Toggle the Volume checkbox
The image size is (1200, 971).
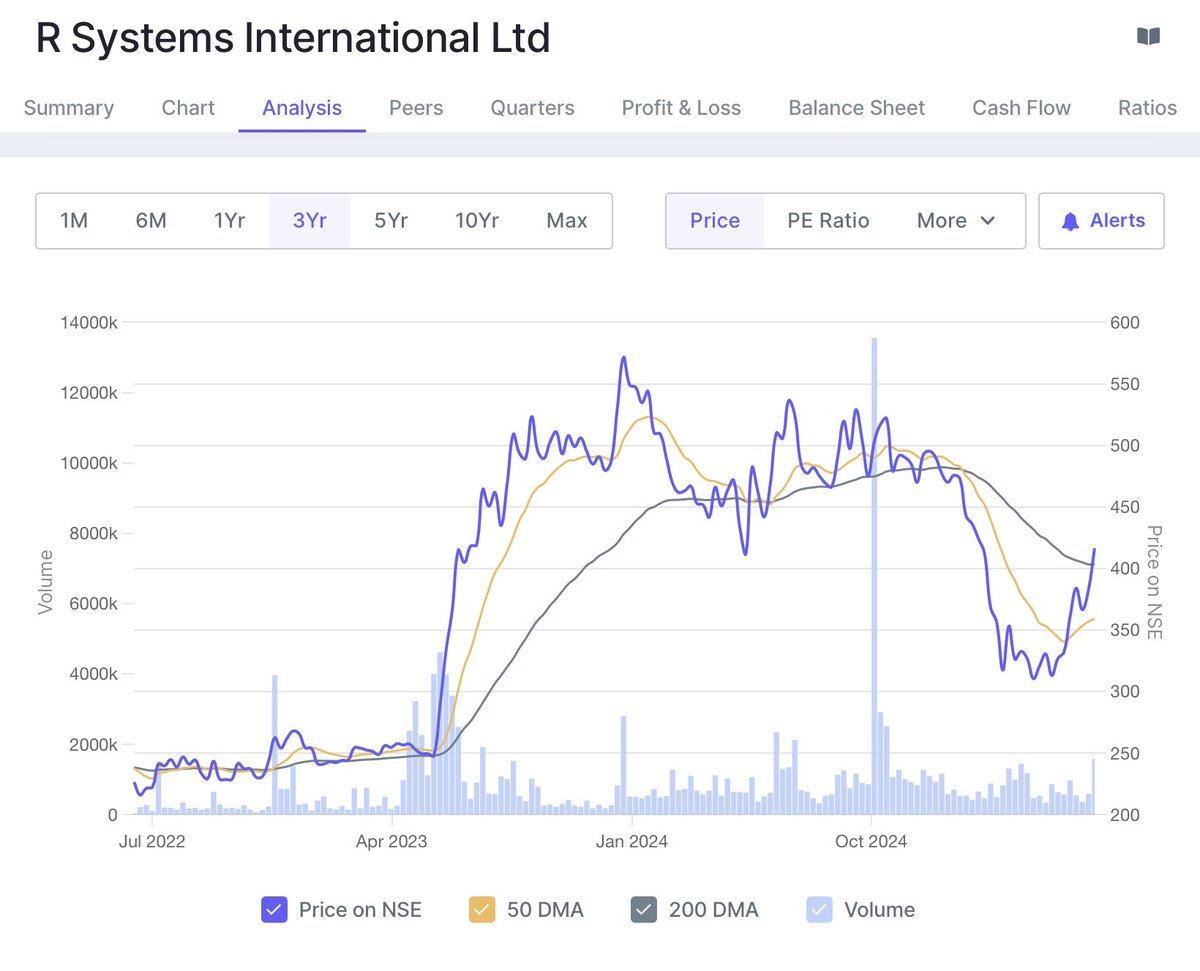click(x=819, y=910)
